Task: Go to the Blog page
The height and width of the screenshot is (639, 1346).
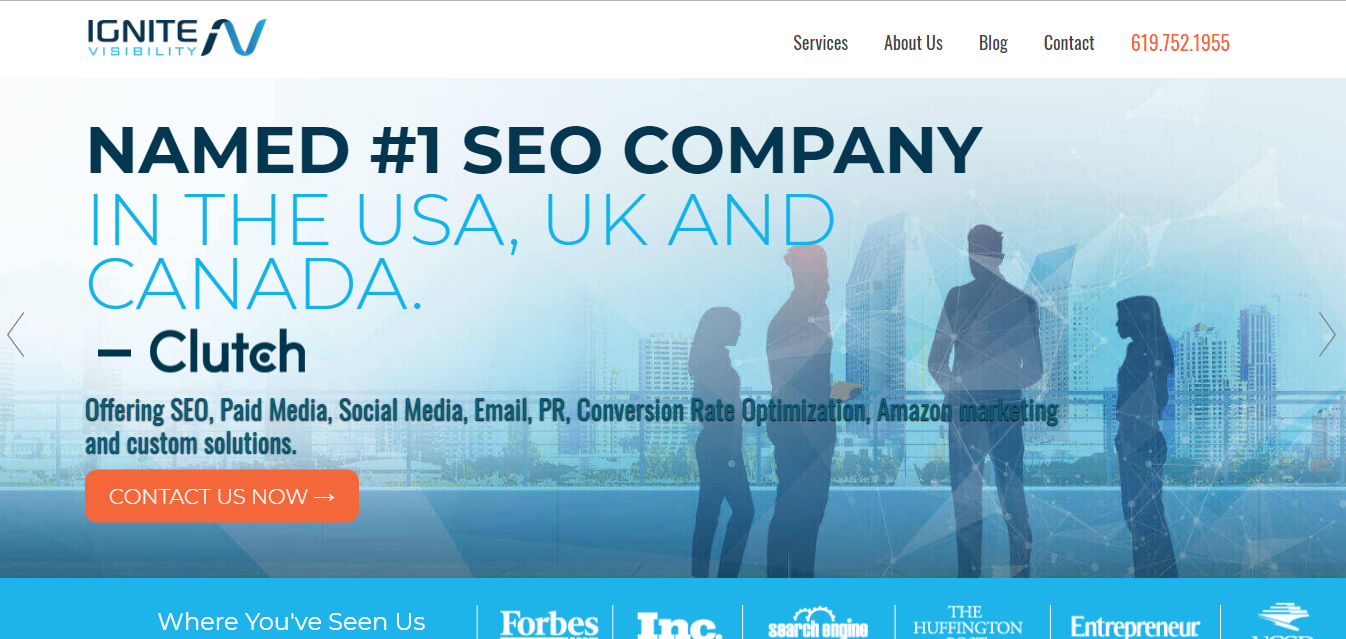Action: [993, 43]
